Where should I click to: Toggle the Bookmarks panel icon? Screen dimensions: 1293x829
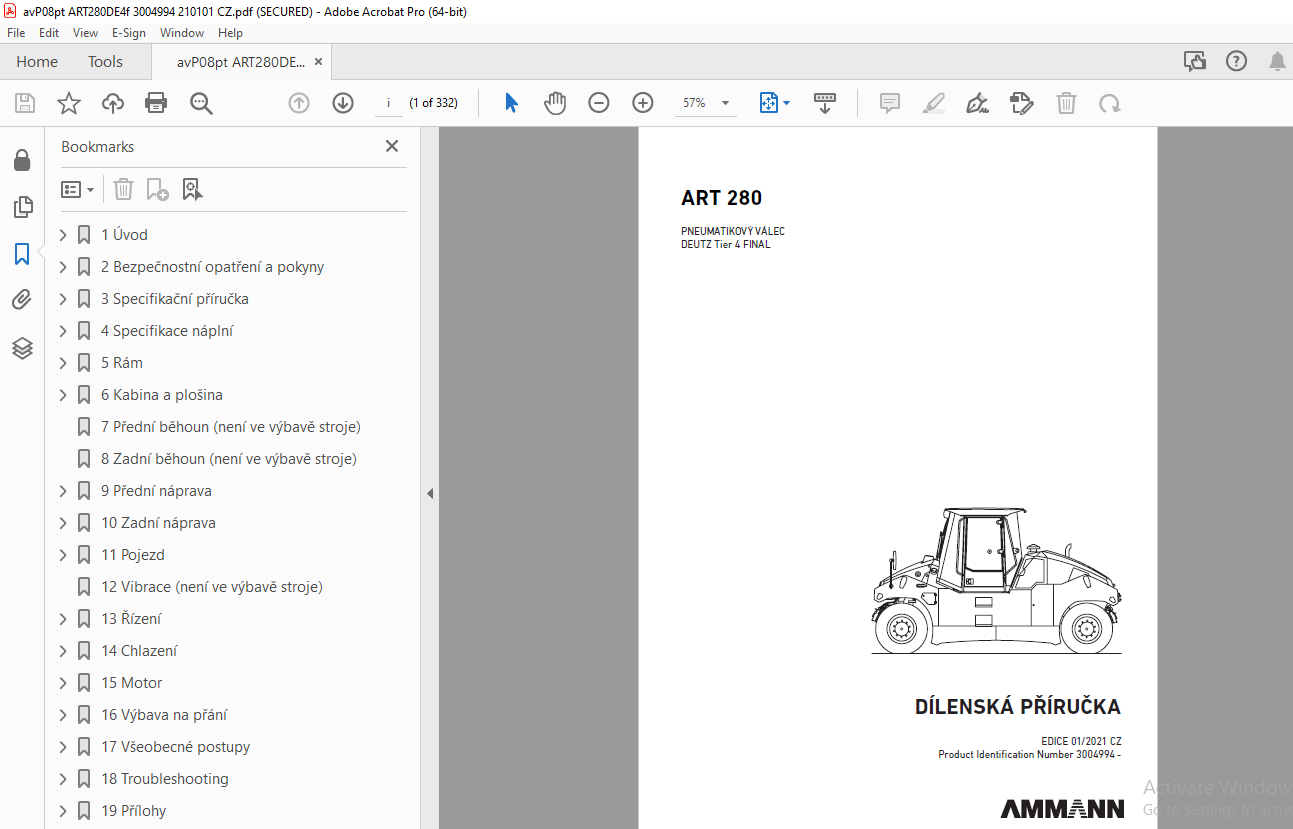click(x=22, y=254)
